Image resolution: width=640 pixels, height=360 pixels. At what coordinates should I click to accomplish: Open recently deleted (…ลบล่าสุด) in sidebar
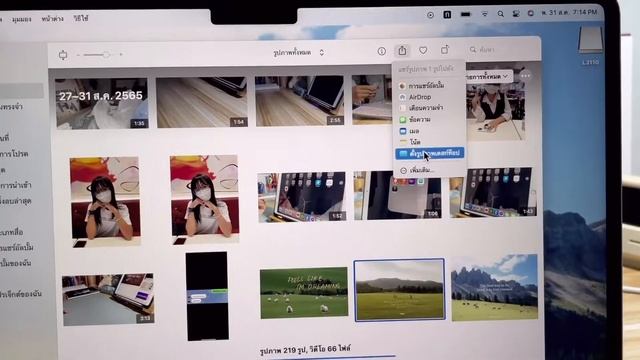[x=16, y=201]
